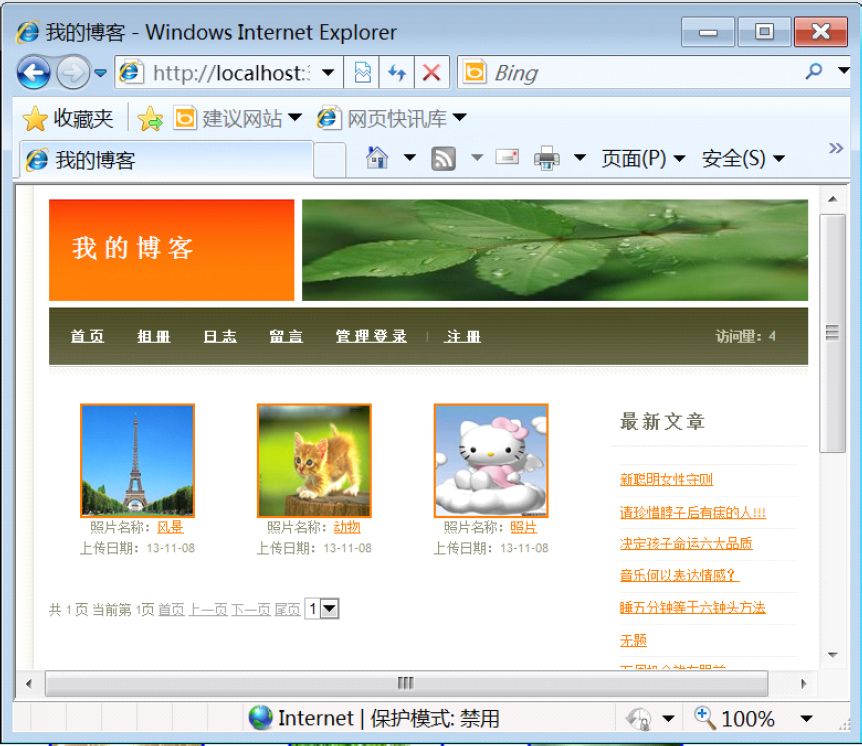Open search provider dropdown arrow
The height and width of the screenshot is (746, 862).
(x=844, y=70)
